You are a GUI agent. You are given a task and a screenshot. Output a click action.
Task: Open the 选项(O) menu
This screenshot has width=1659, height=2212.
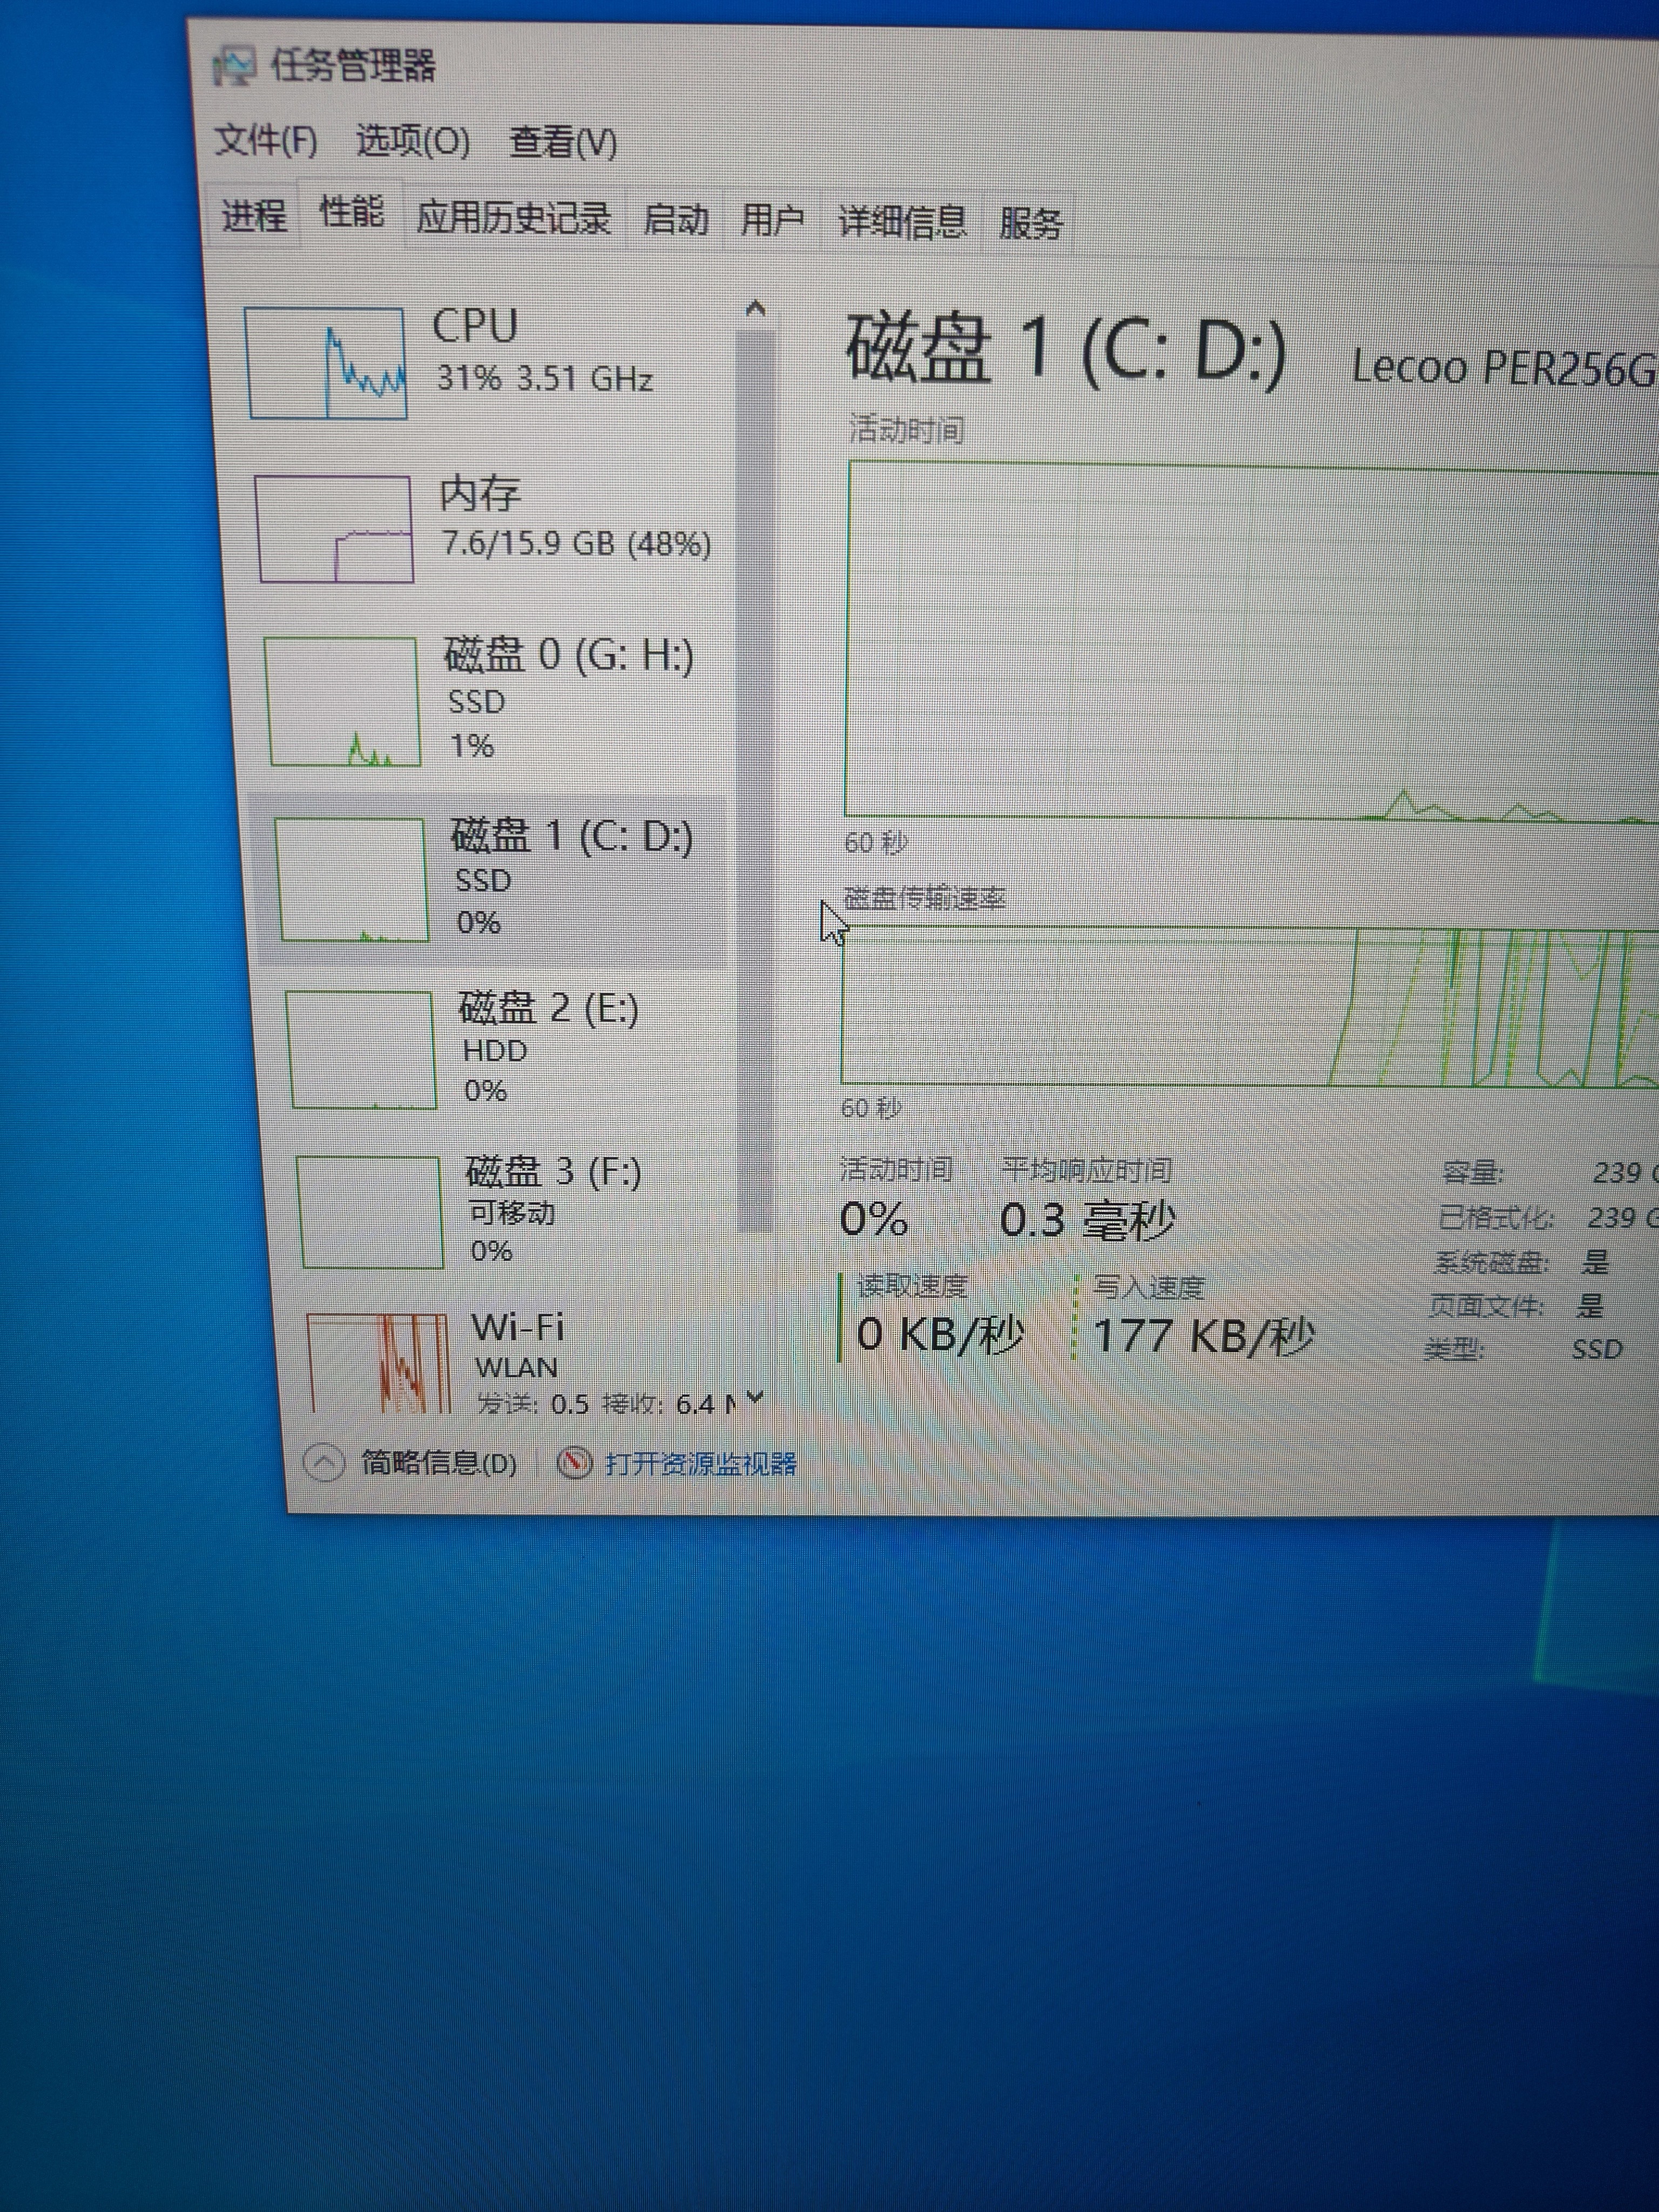tap(413, 141)
